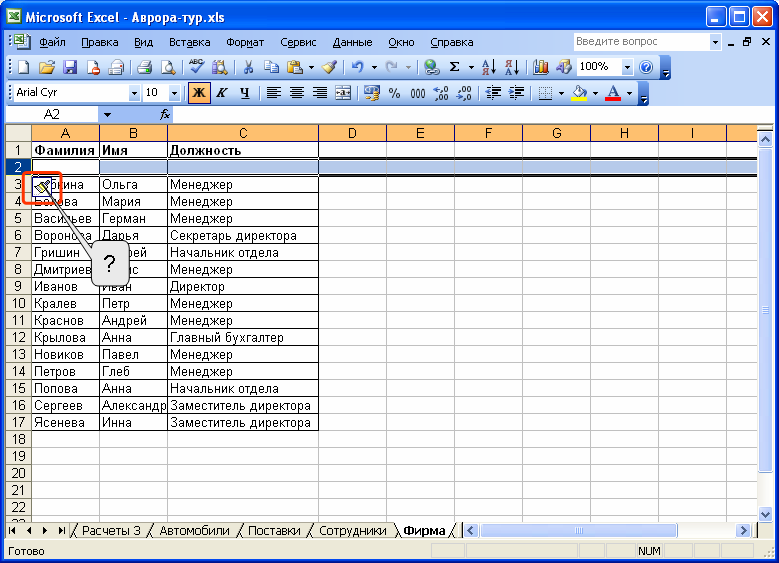Image resolution: width=779 pixels, height=563 pixels.
Task: Switch to Сотрудники sheet tab
Action: (352, 531)
